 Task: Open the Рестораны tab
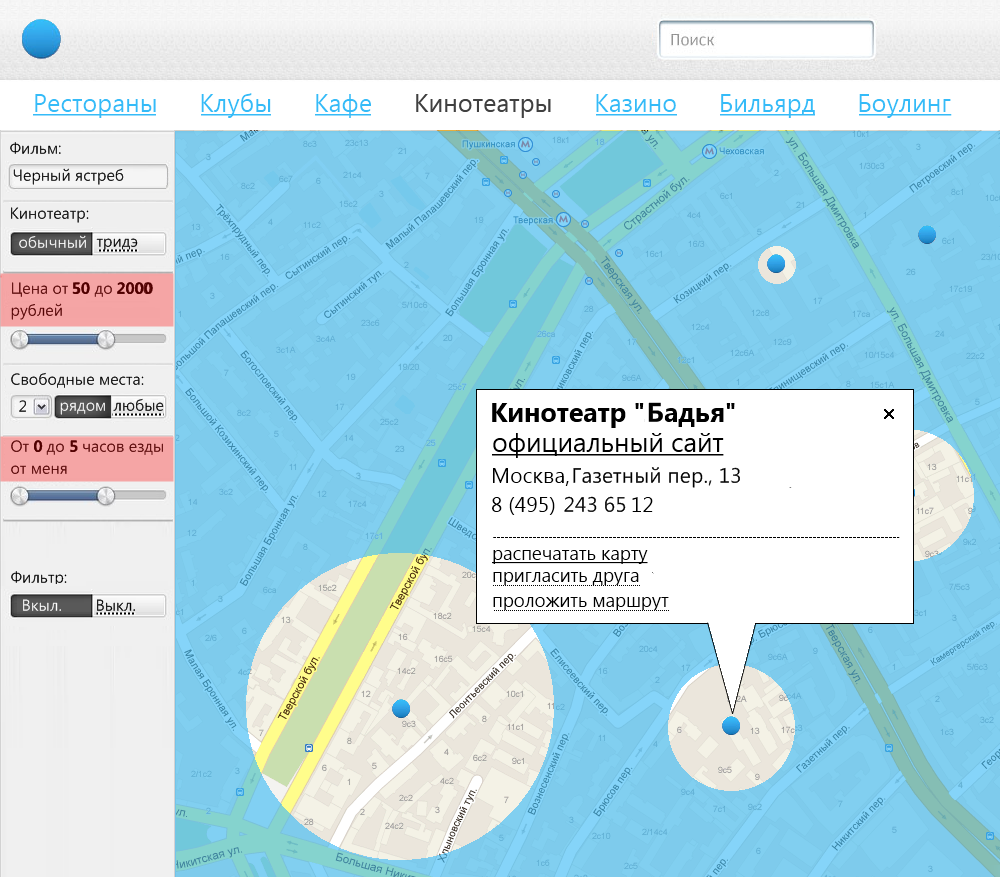click(95, 104)
